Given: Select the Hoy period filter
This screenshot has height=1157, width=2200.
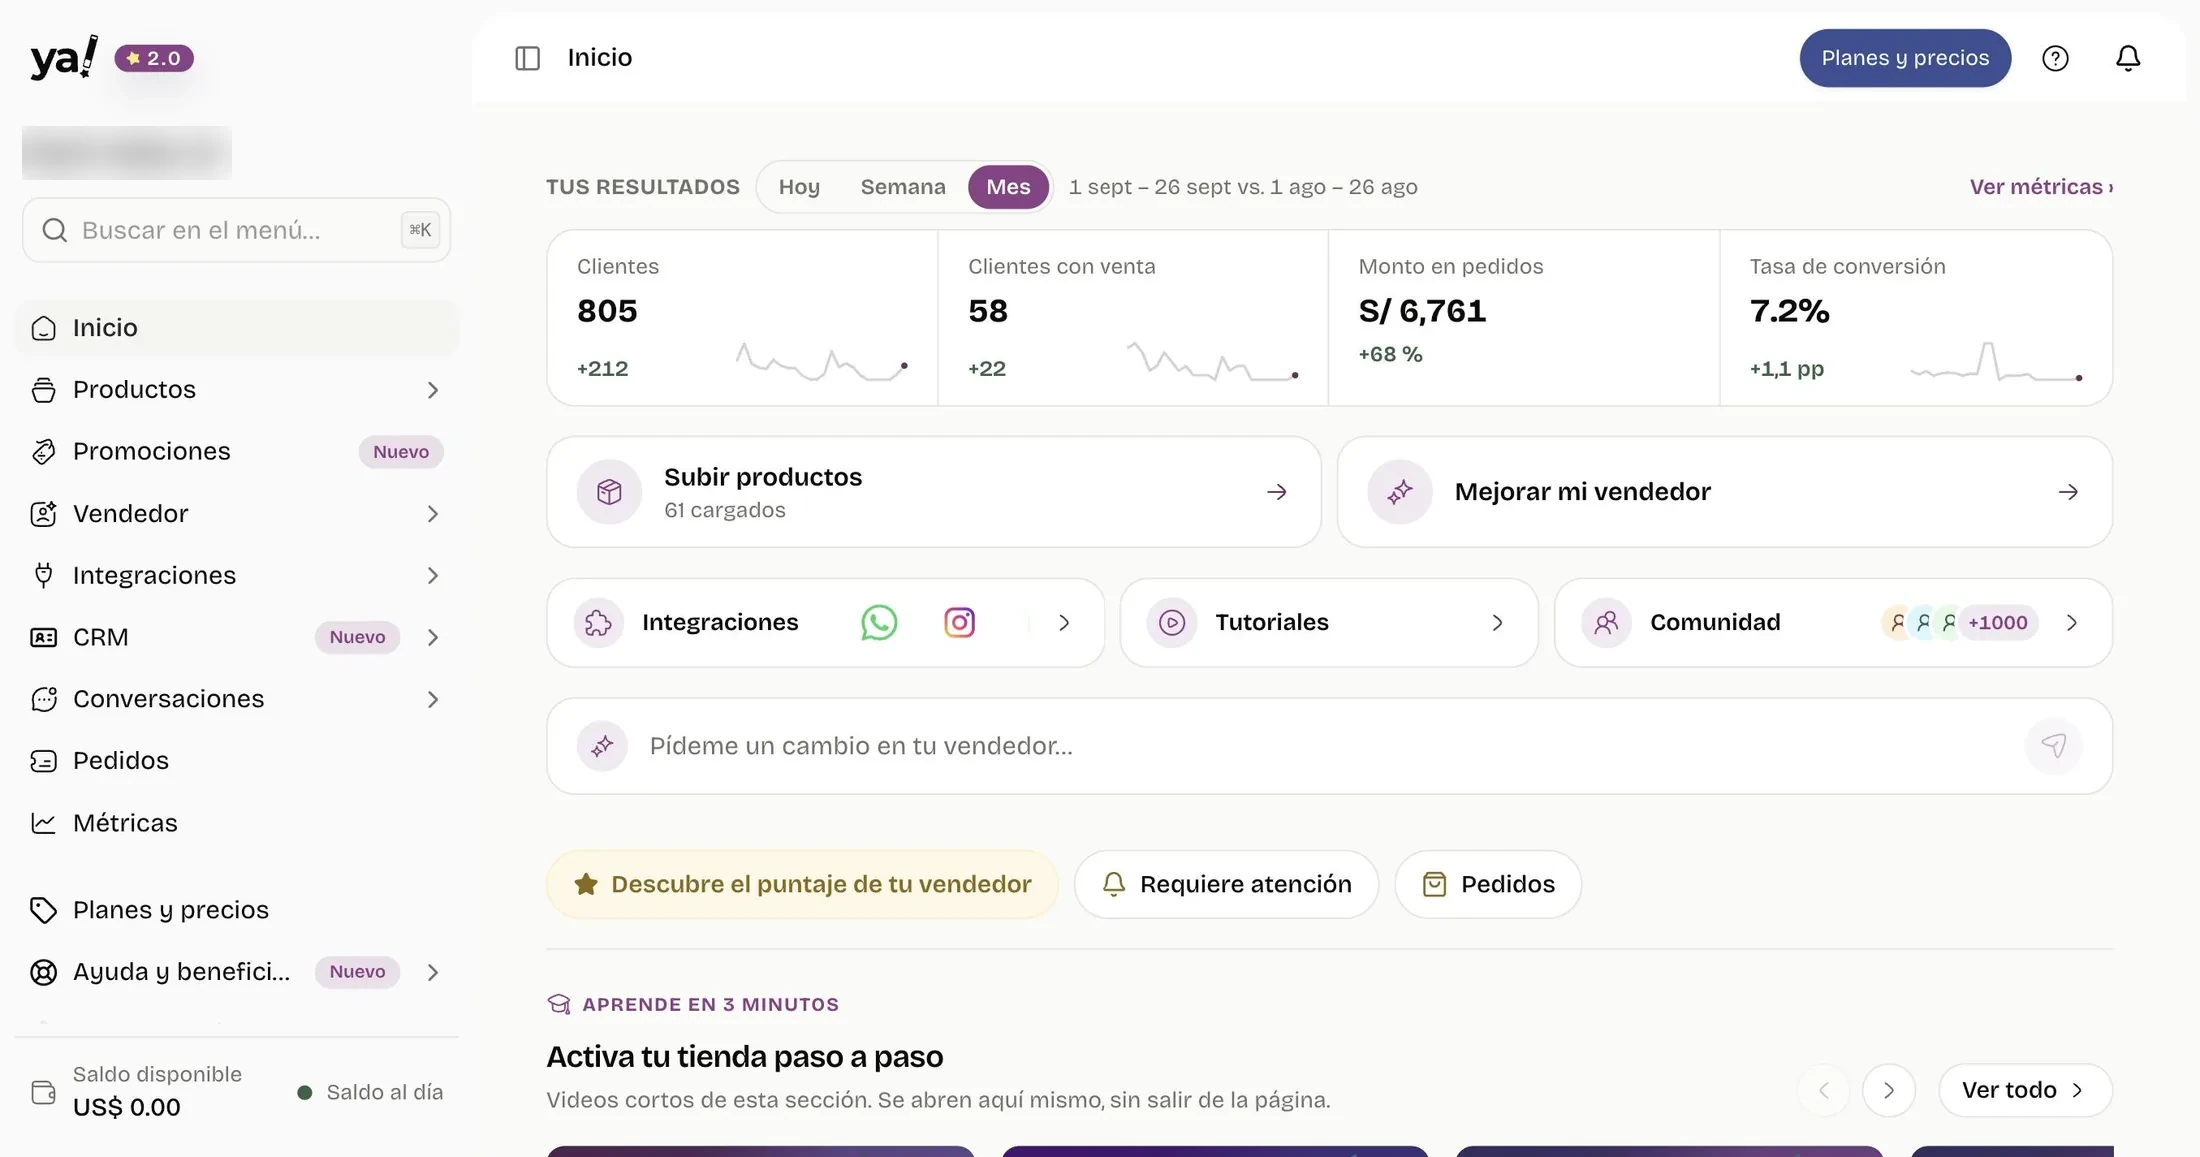Looking at the screenshot, I should 799,187.
